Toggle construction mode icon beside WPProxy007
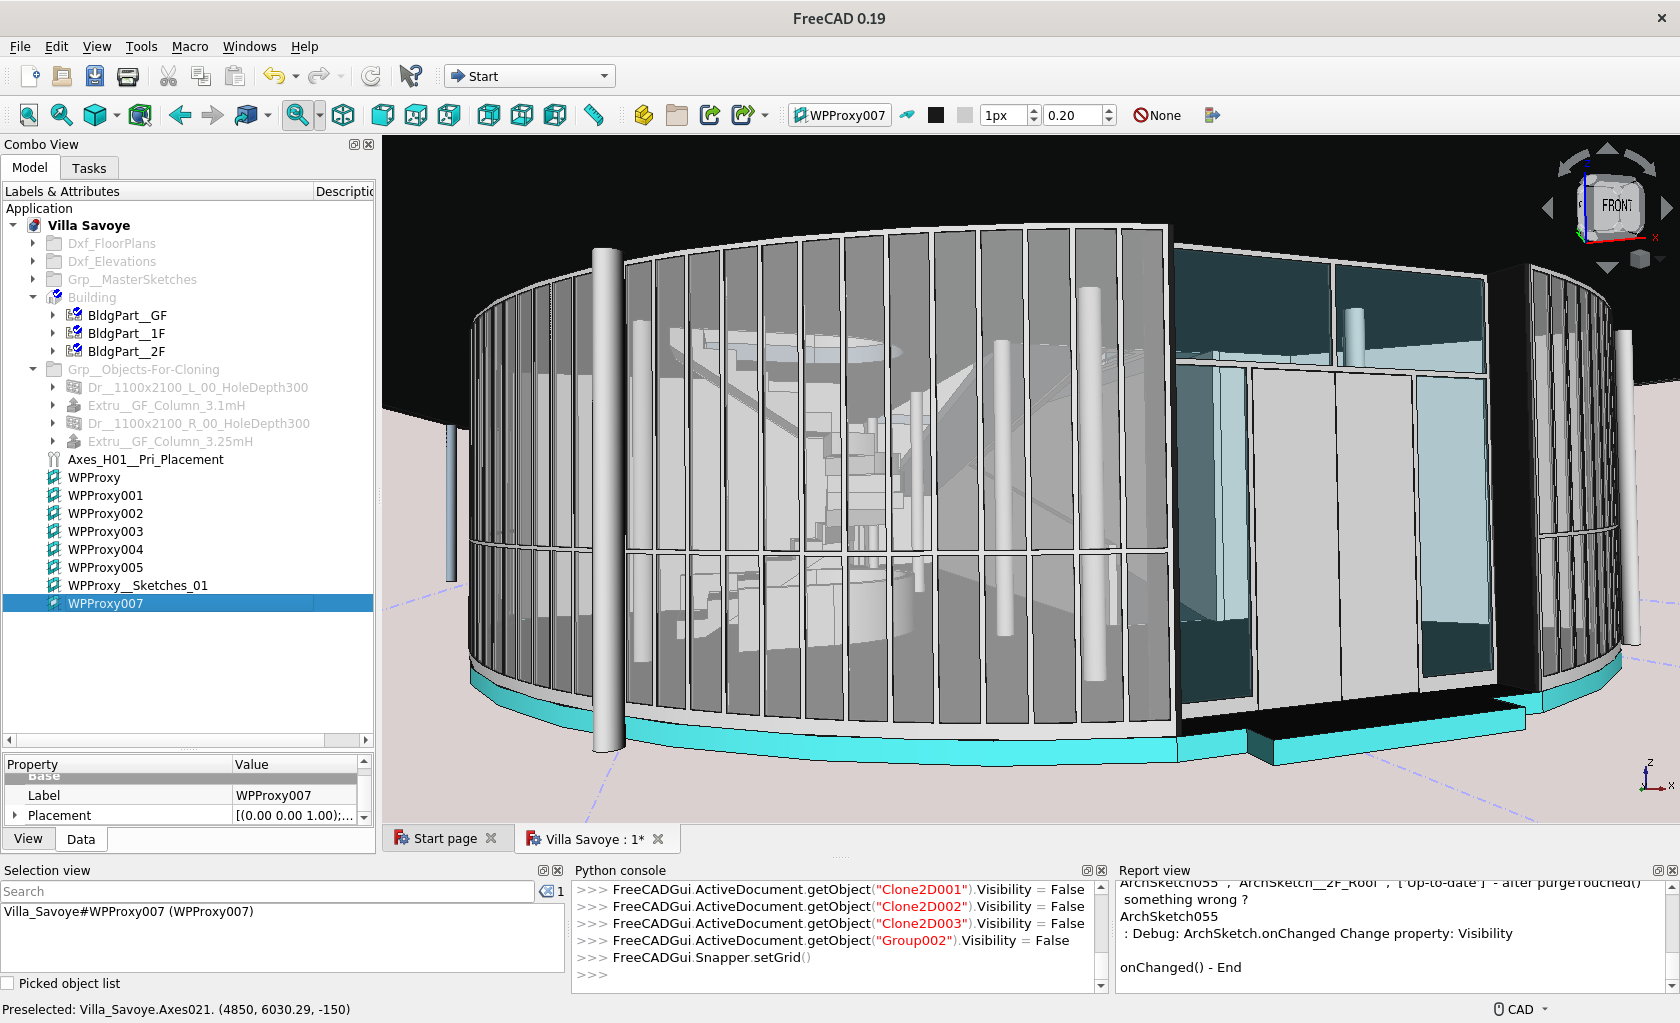This screenshot has width=1680, height=1023. (907, 115)
